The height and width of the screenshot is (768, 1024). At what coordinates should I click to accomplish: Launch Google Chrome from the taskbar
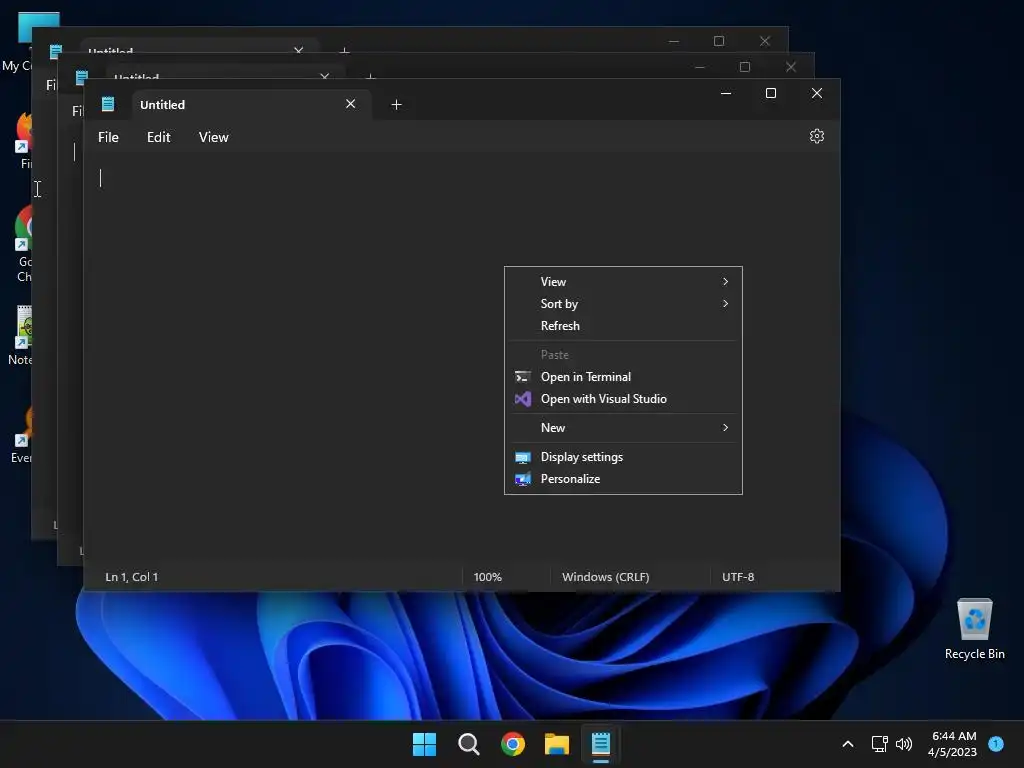[x=513, y=744]
